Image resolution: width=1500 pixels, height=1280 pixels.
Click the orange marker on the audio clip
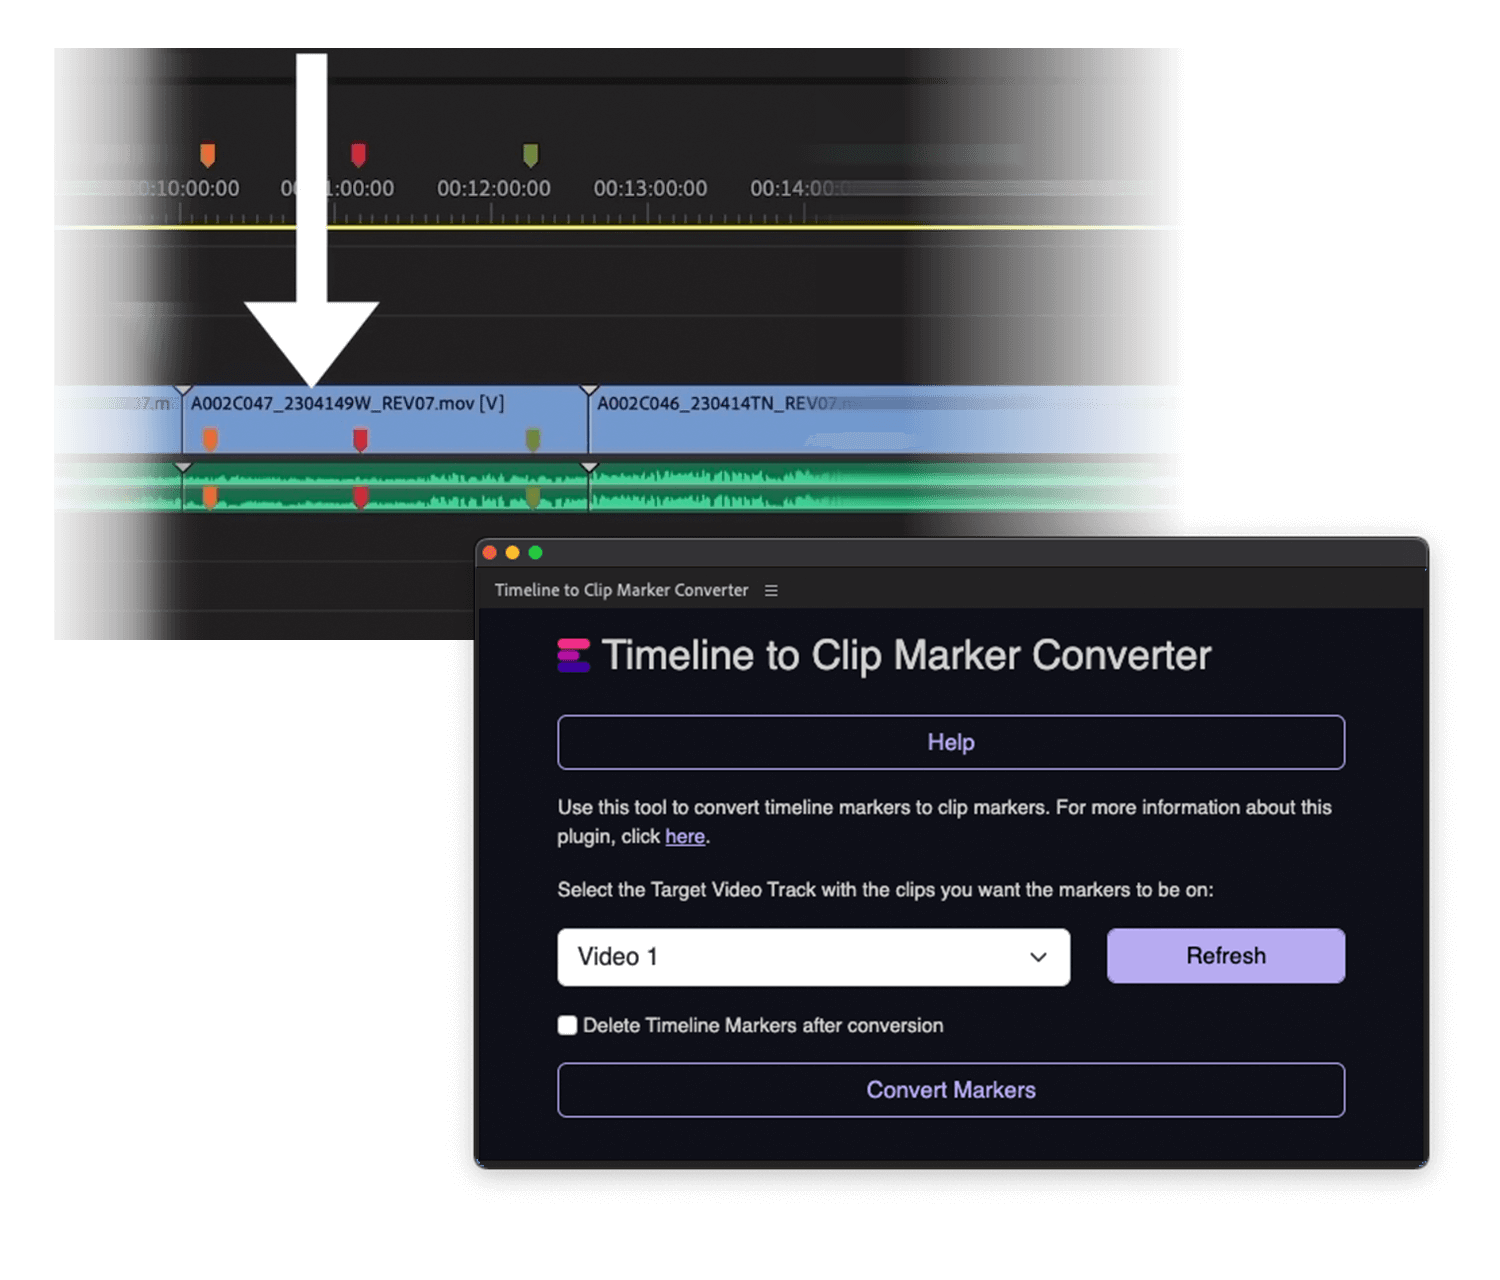pyautogui.click(x=210, y=497)
